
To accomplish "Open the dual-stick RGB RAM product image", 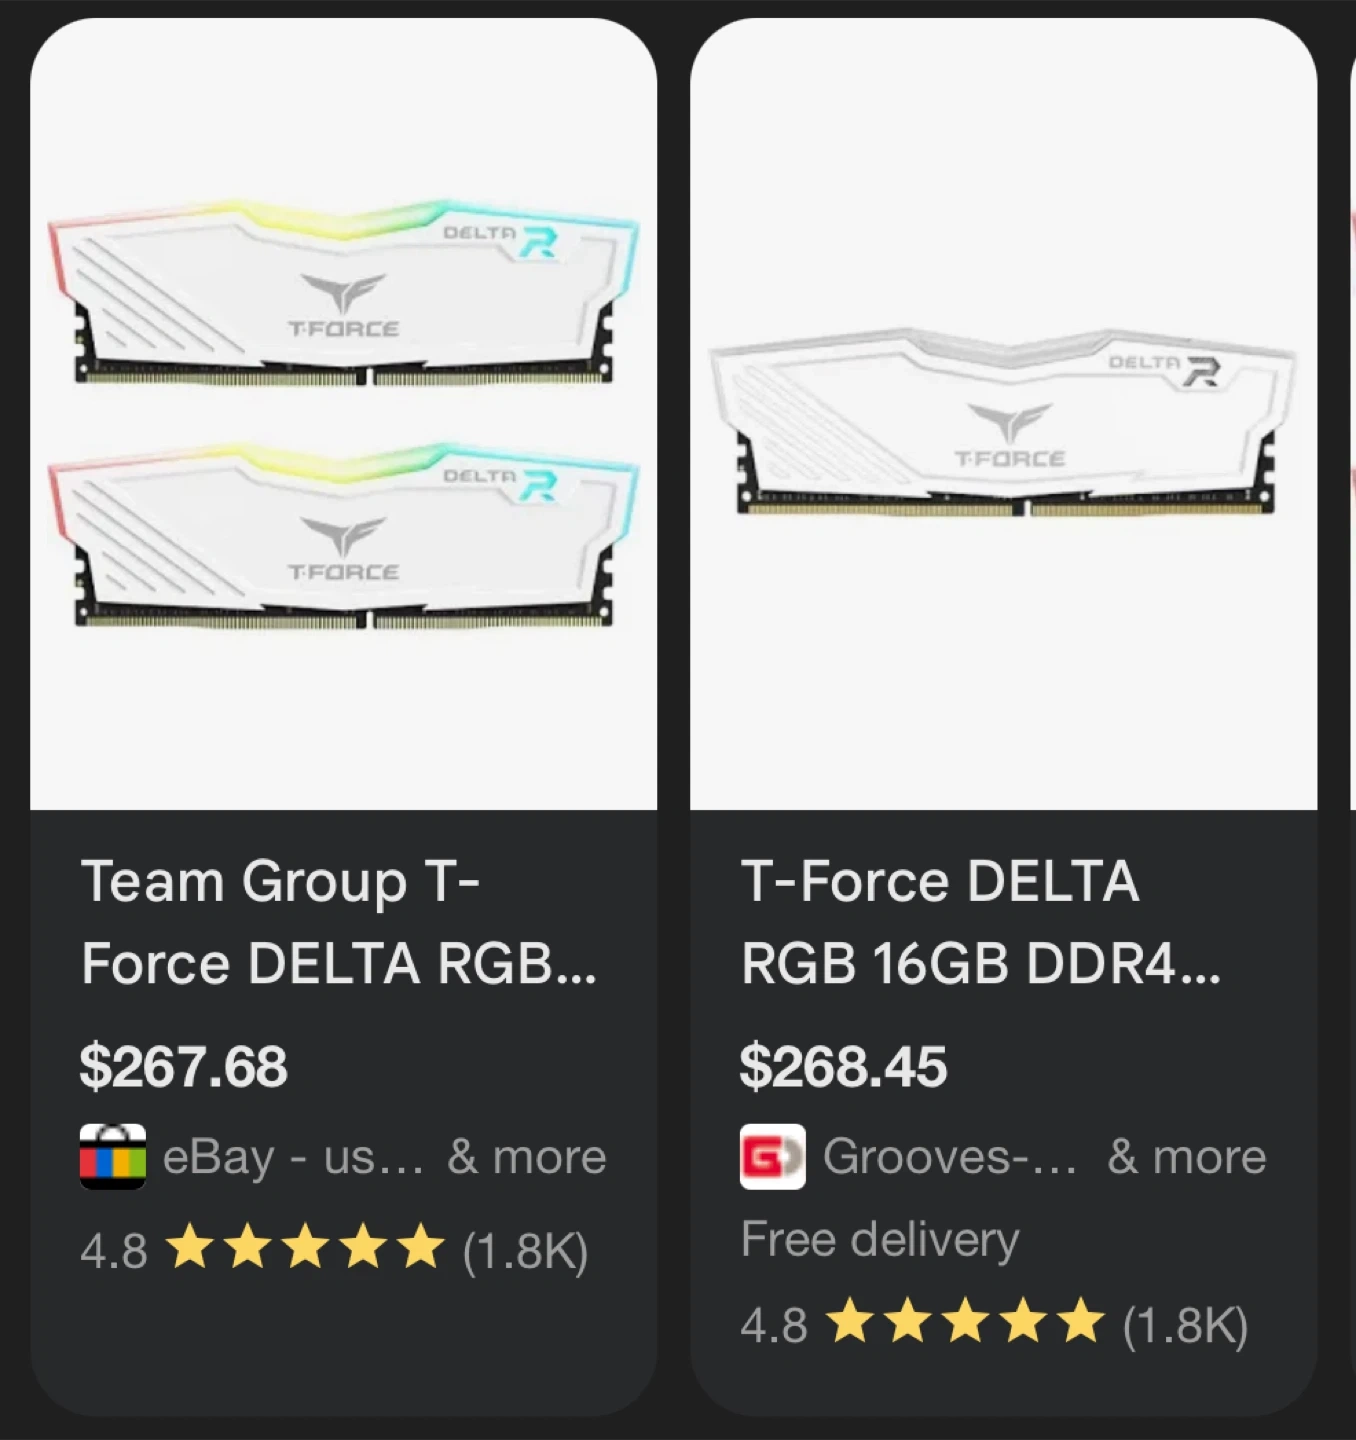I will click(x=343, y=412).
